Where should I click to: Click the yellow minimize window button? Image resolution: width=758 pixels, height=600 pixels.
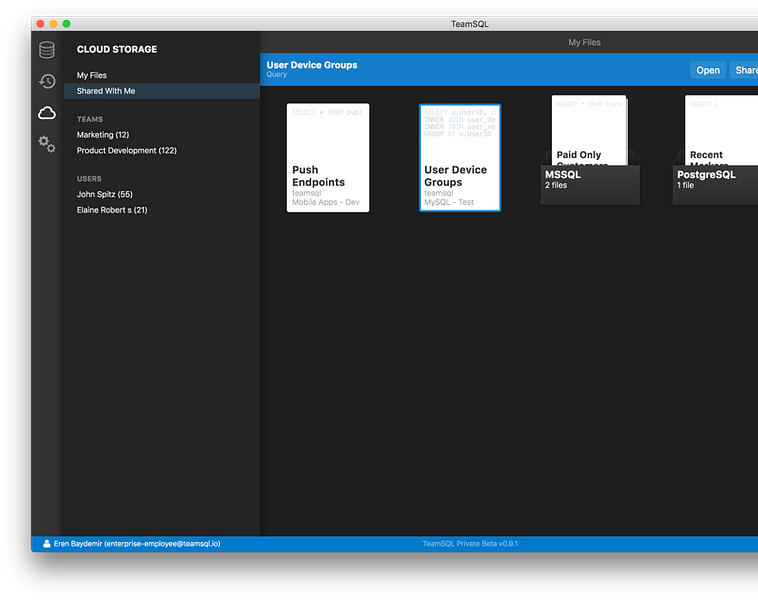click(54, 24)
